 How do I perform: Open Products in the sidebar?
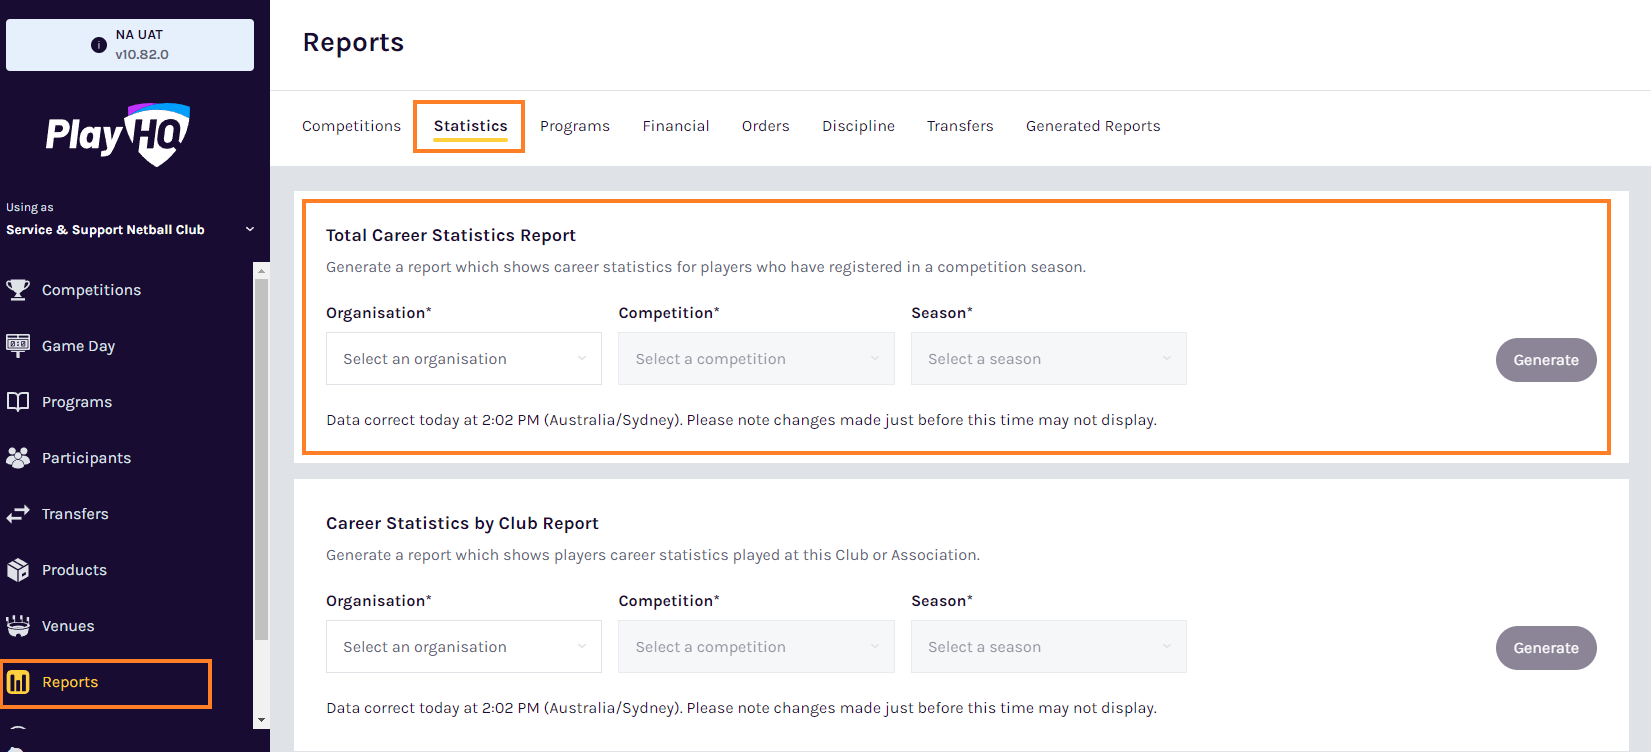[74, 570]
